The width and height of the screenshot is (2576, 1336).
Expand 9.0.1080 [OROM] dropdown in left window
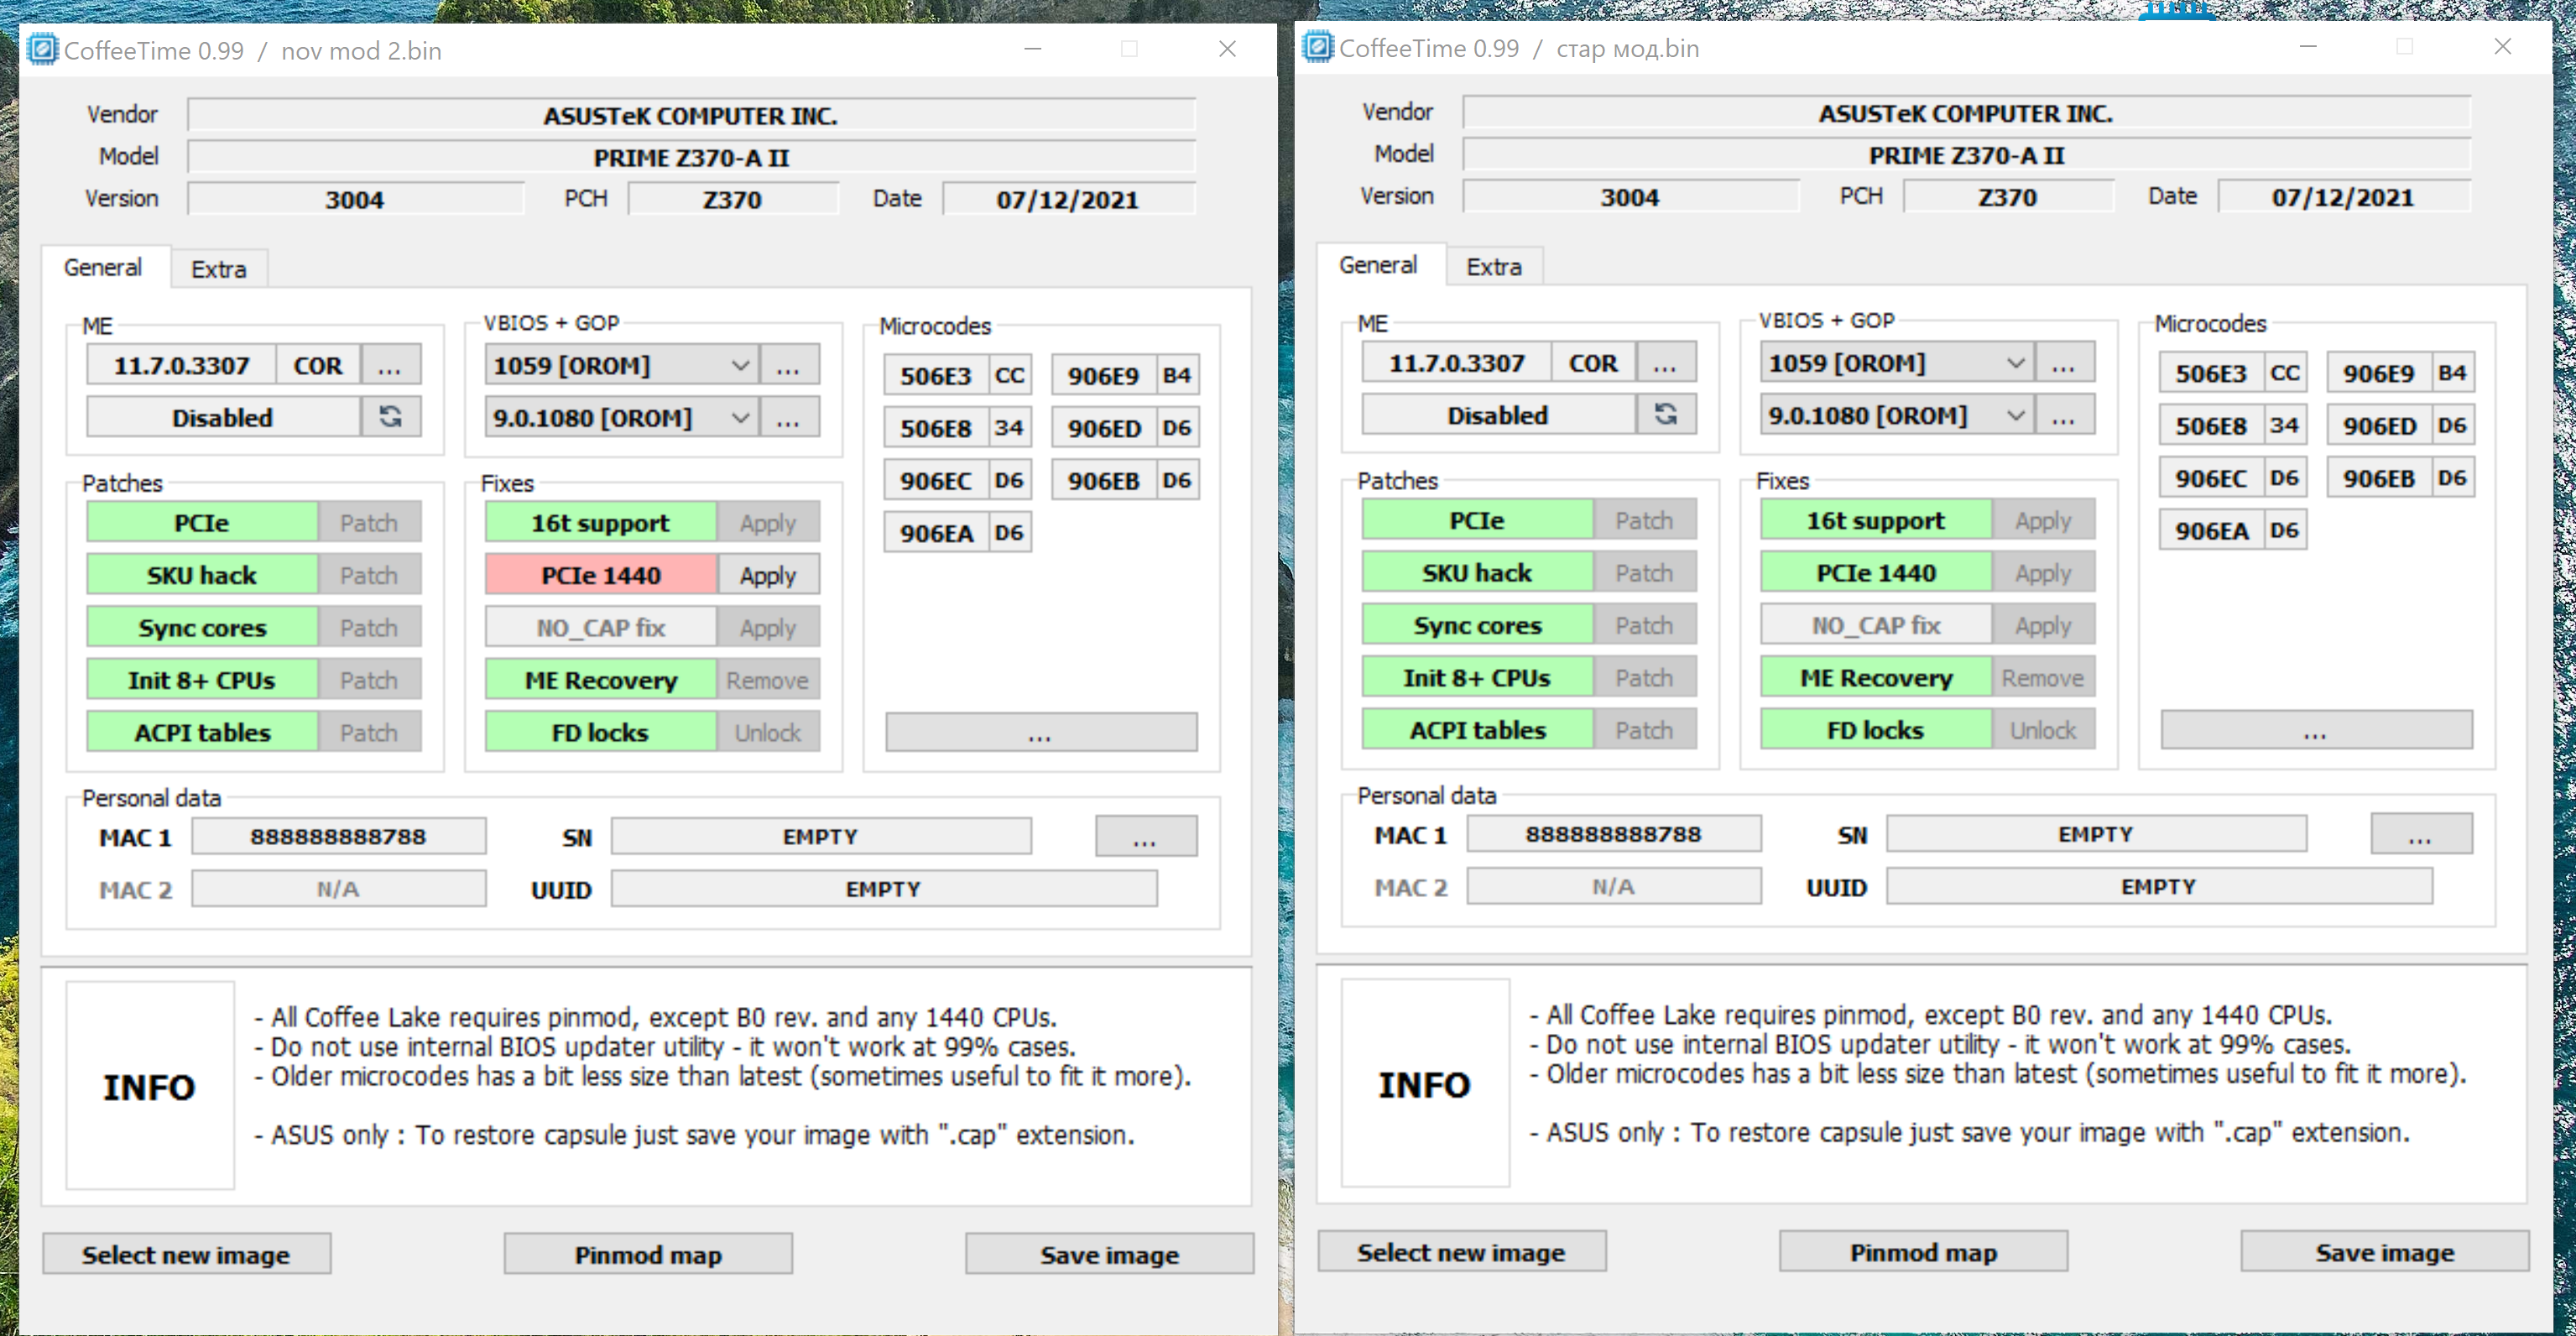click(x=740, y=418)
